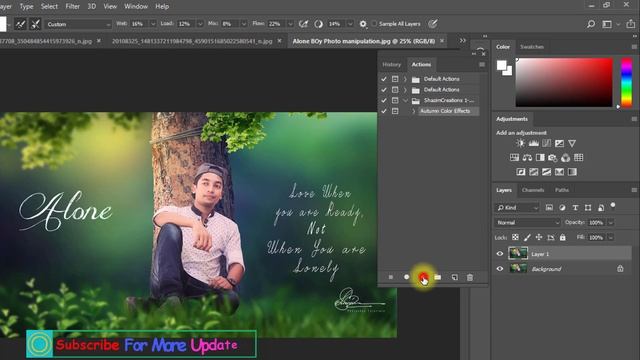Add a Curves adjustment
This screenshot has height=360, width=640.
(x=546, y=143)
